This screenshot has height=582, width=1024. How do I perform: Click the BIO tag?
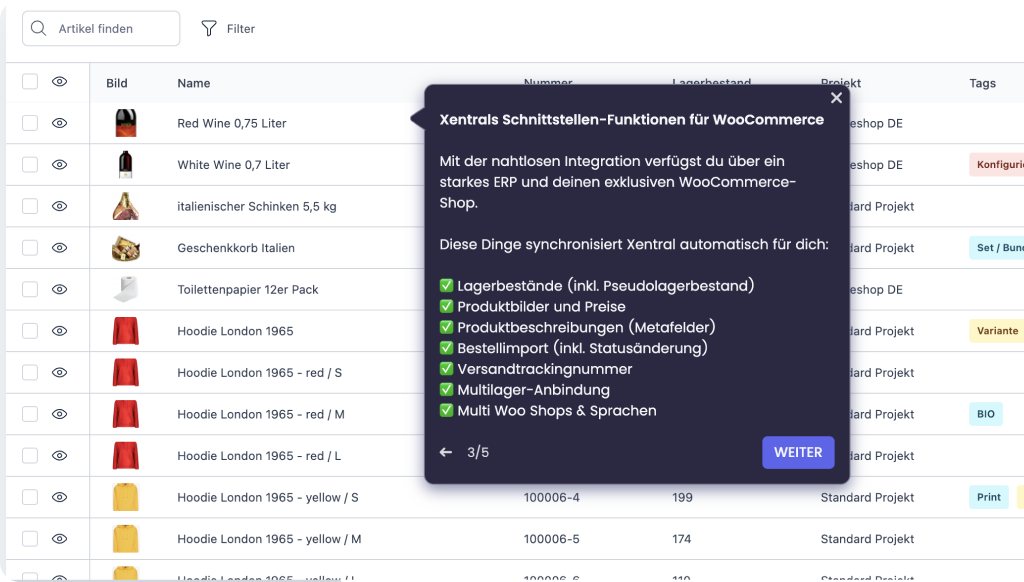pyautogui.click(x=985, y=414)
